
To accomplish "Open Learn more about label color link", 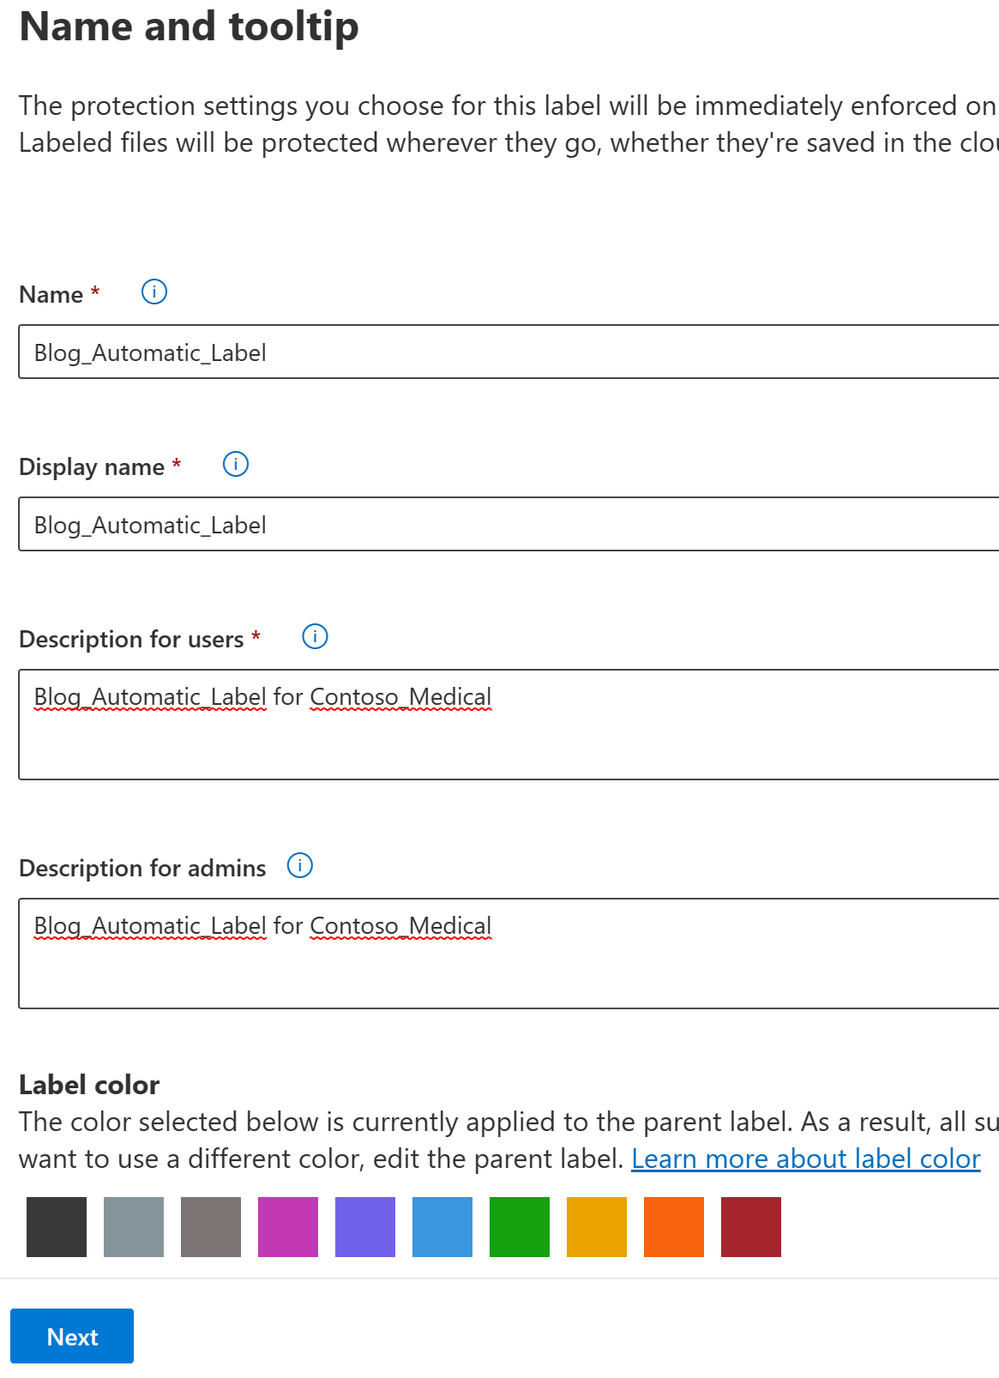I will [806, 1159].
